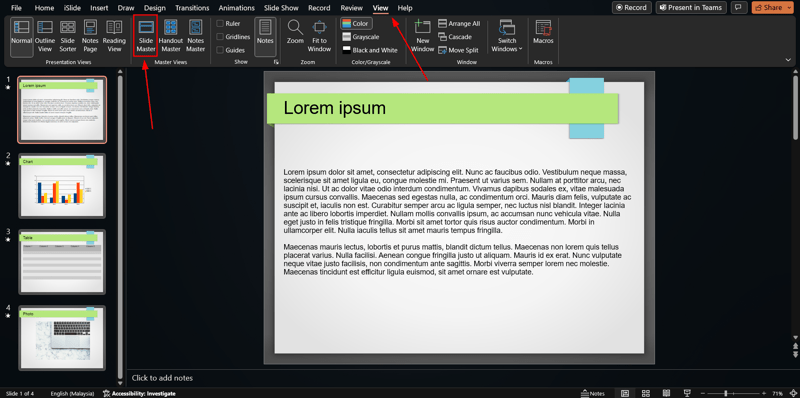Open the Animations tab
Screen dimensions: 800x398
[237, 8]
